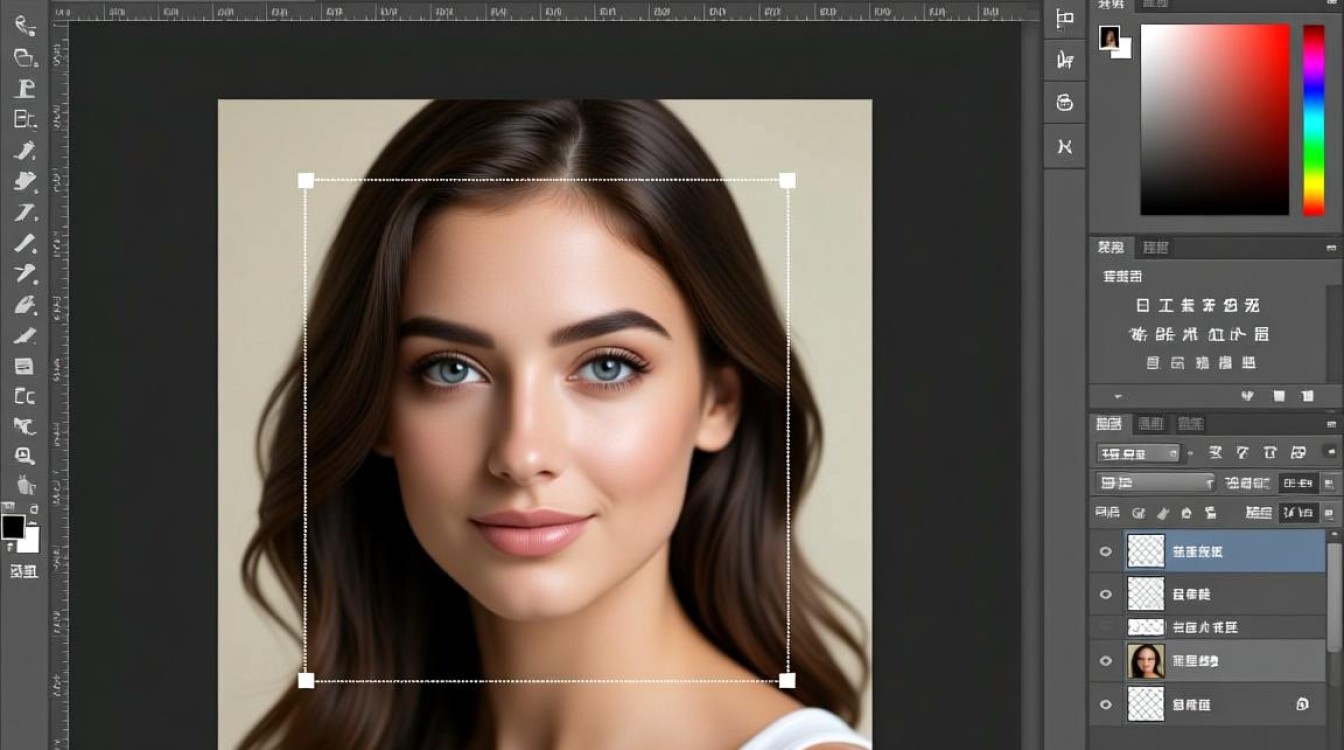The width and height of the screenshot is (1344, 750).
Task: Click the X-shaped fourth icon in panel strip
Action: [1065, 146]
